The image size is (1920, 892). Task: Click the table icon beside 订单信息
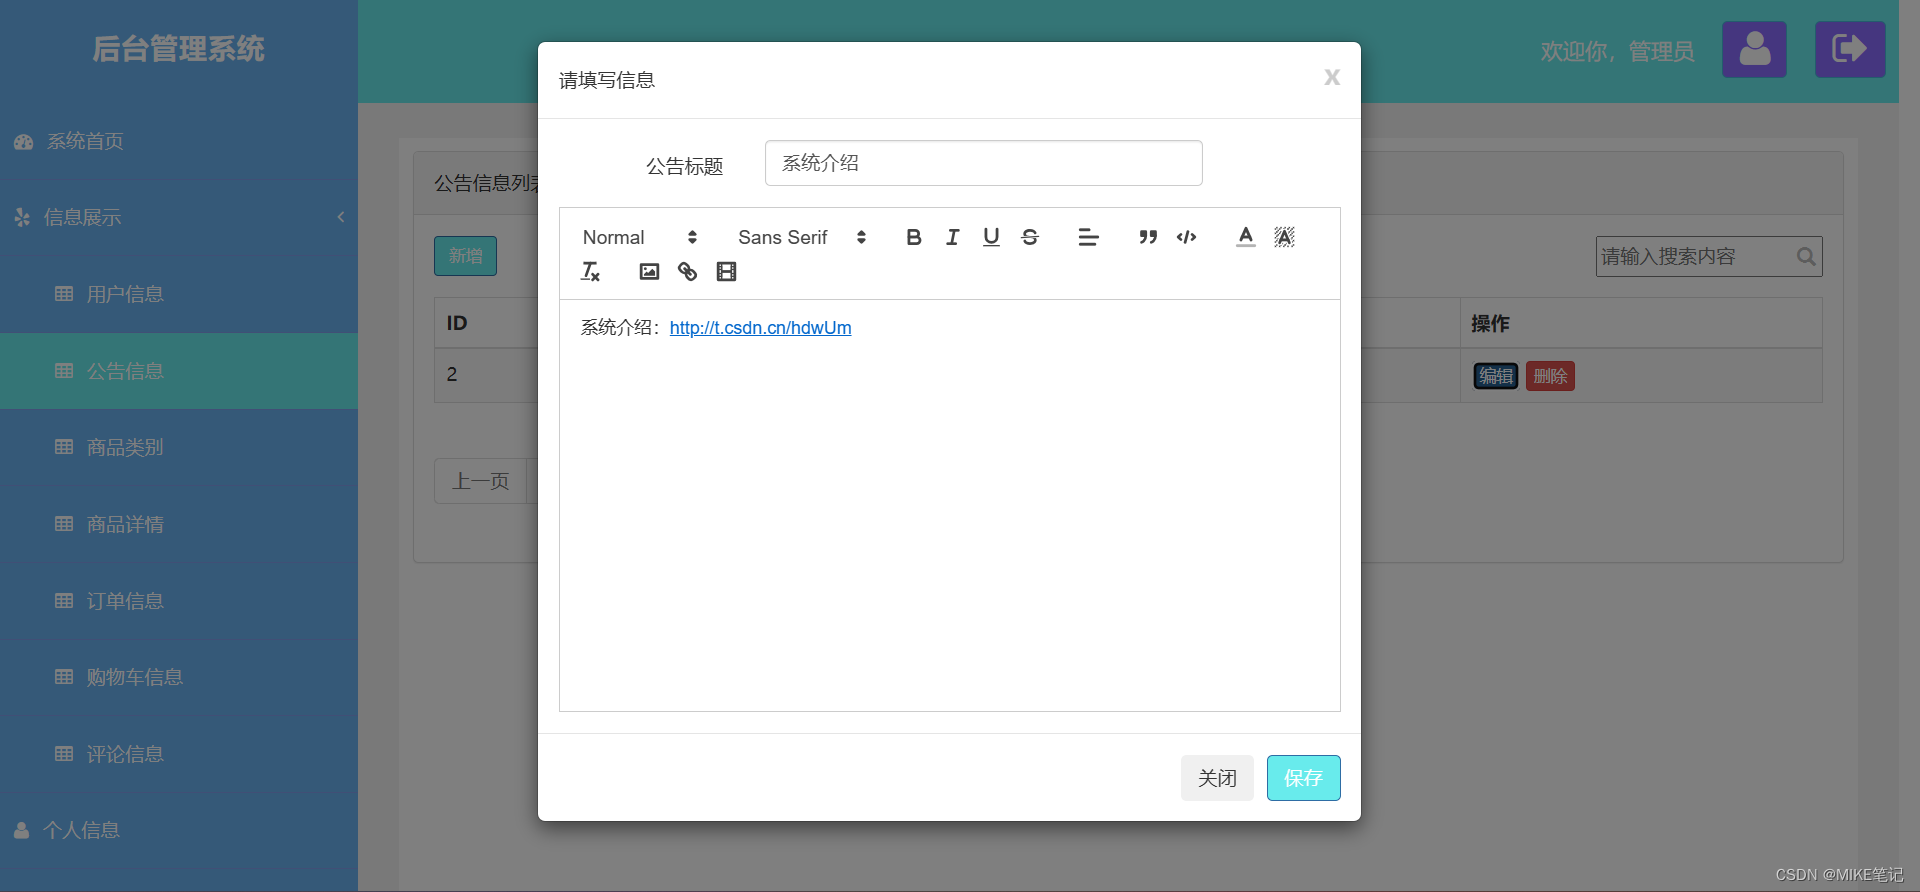(64, 600)
